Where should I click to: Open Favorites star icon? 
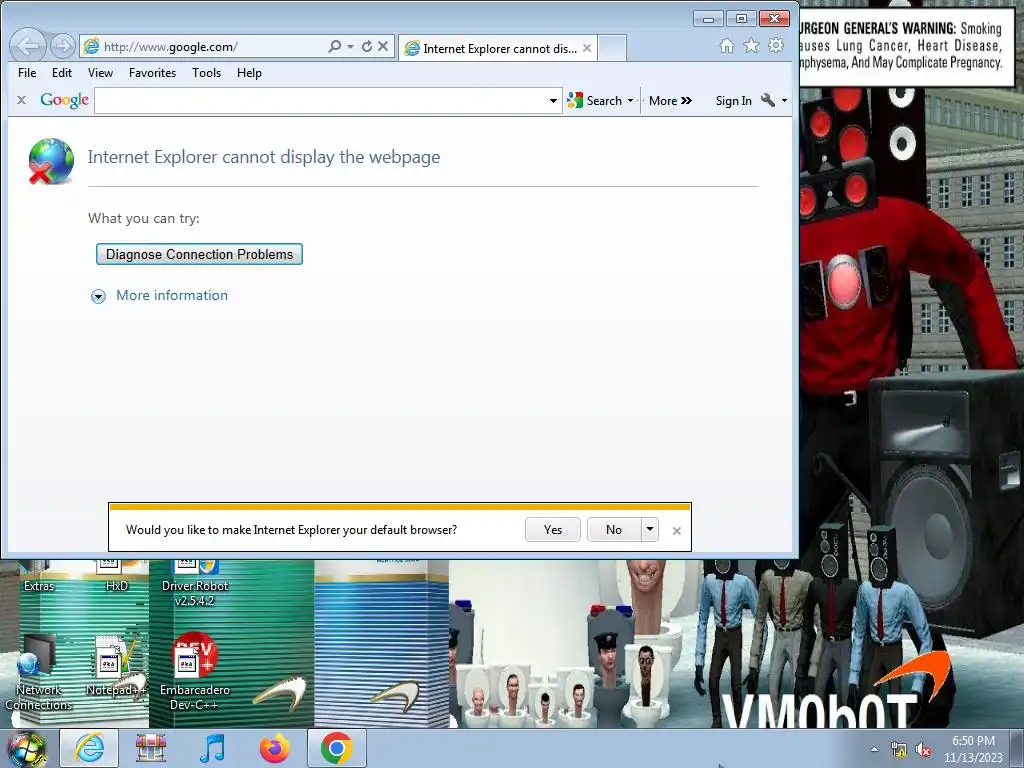(752, 46)
